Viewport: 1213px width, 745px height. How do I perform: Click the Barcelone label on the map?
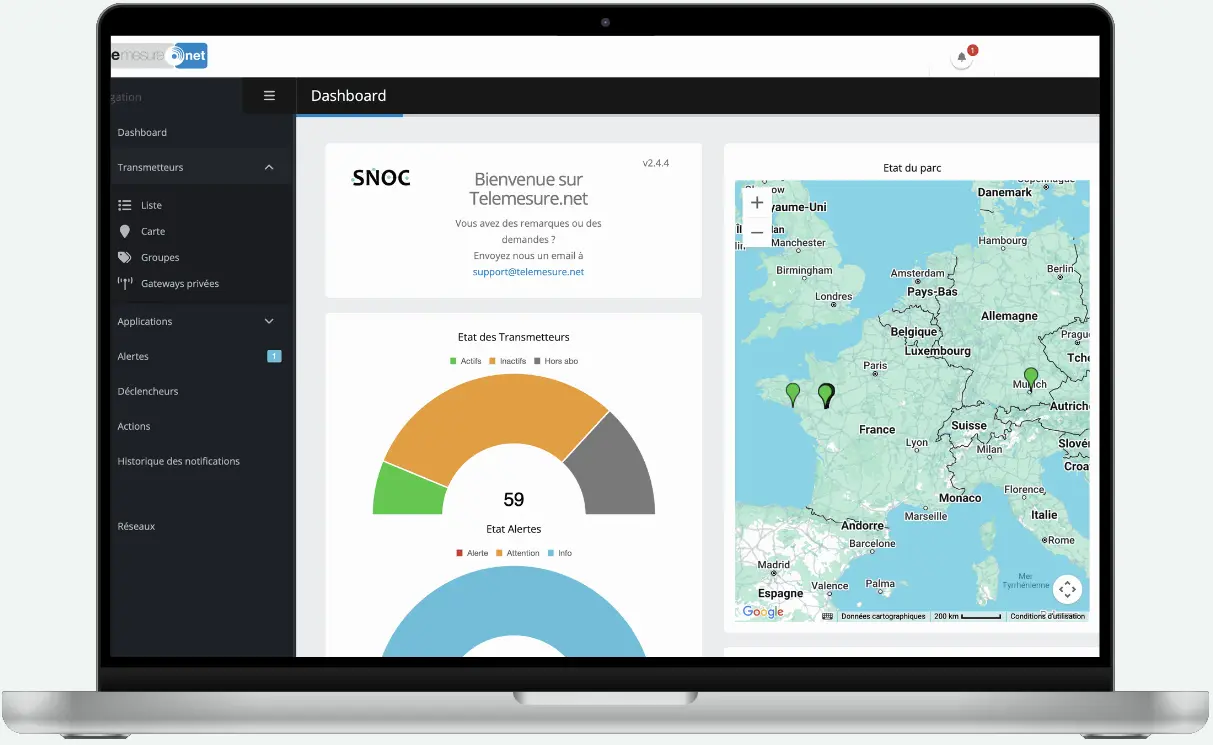pos(873,544)
